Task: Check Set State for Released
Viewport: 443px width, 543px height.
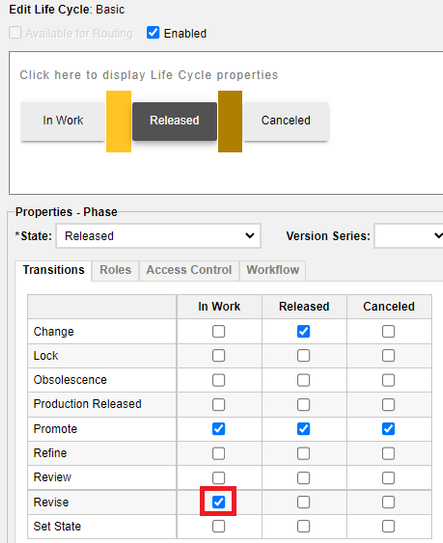Action: [x=303, y=526]
